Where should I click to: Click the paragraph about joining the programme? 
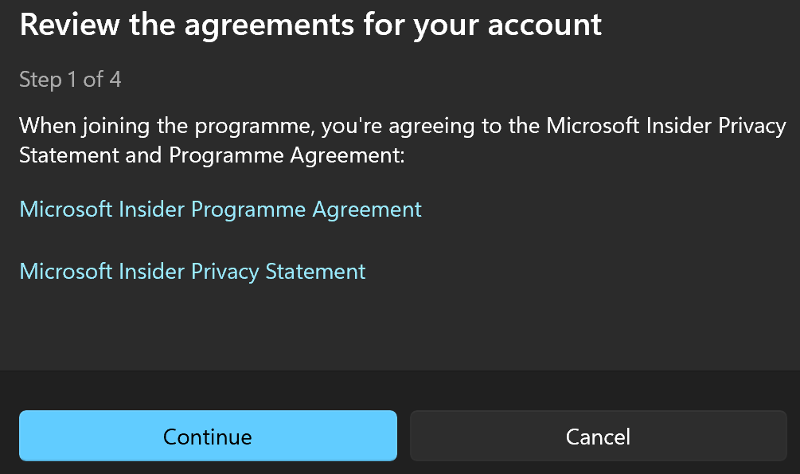point(403,140)
